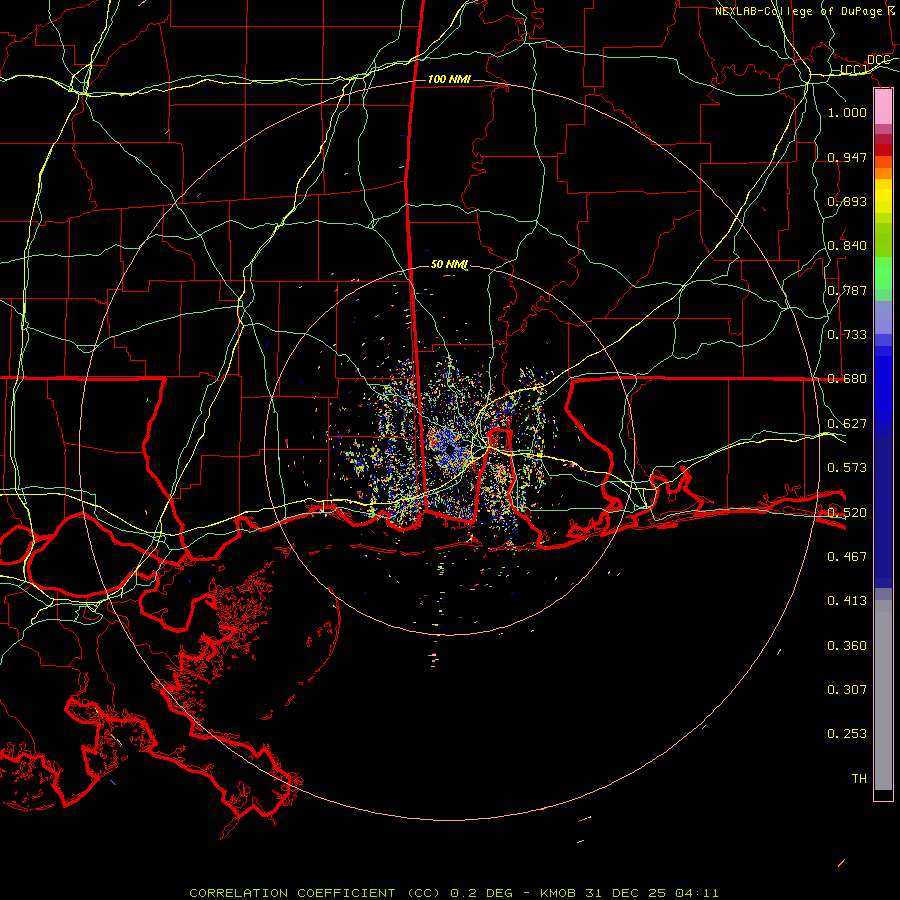Select the 0.893 legend value
Viewport: 900px width, 900px height.
[x=847, y=201]
